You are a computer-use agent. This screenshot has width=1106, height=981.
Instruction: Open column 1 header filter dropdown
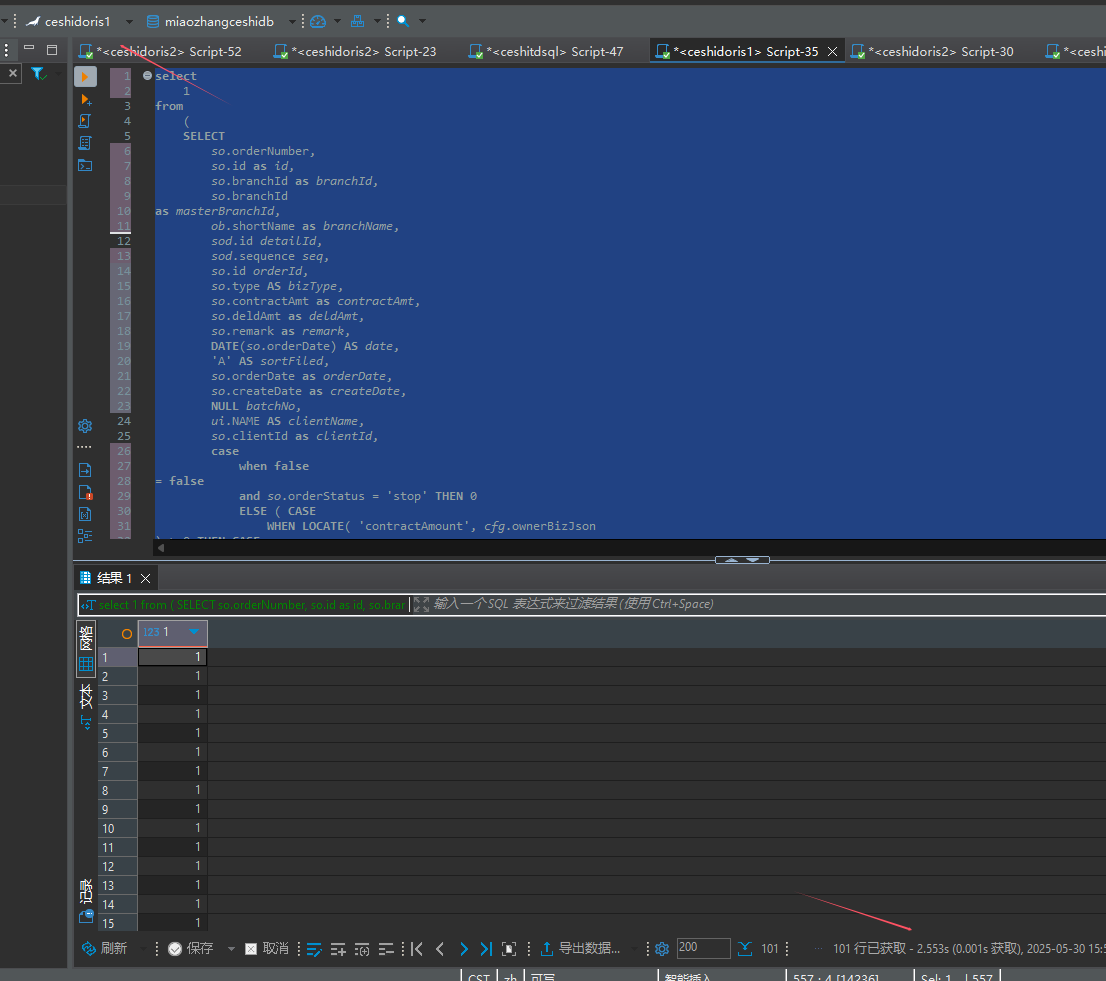[x=194, y=632]
